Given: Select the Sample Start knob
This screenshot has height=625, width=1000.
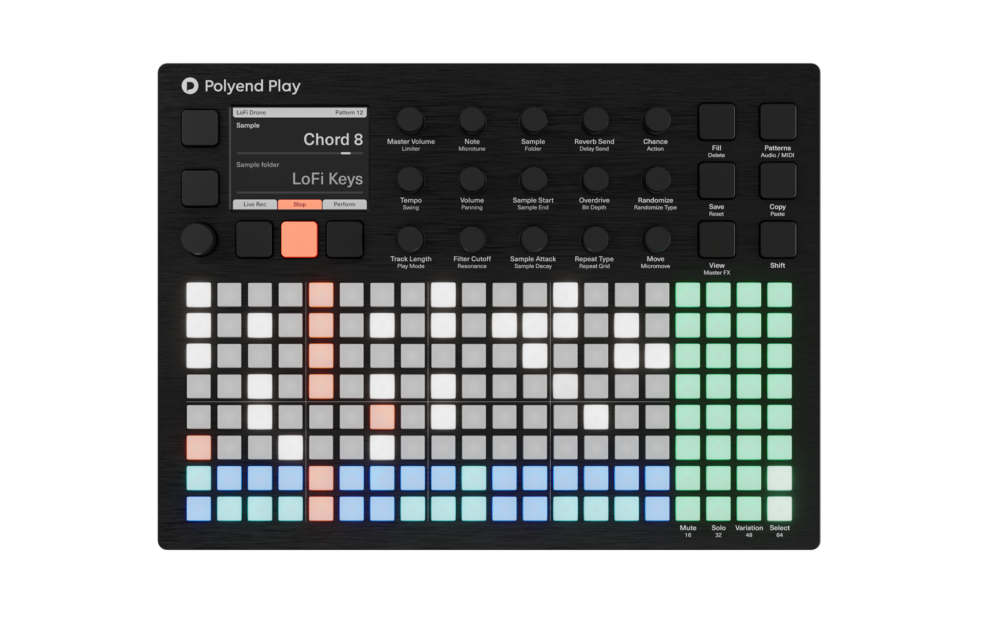Looking at the screenshot, I should [533, 179].
